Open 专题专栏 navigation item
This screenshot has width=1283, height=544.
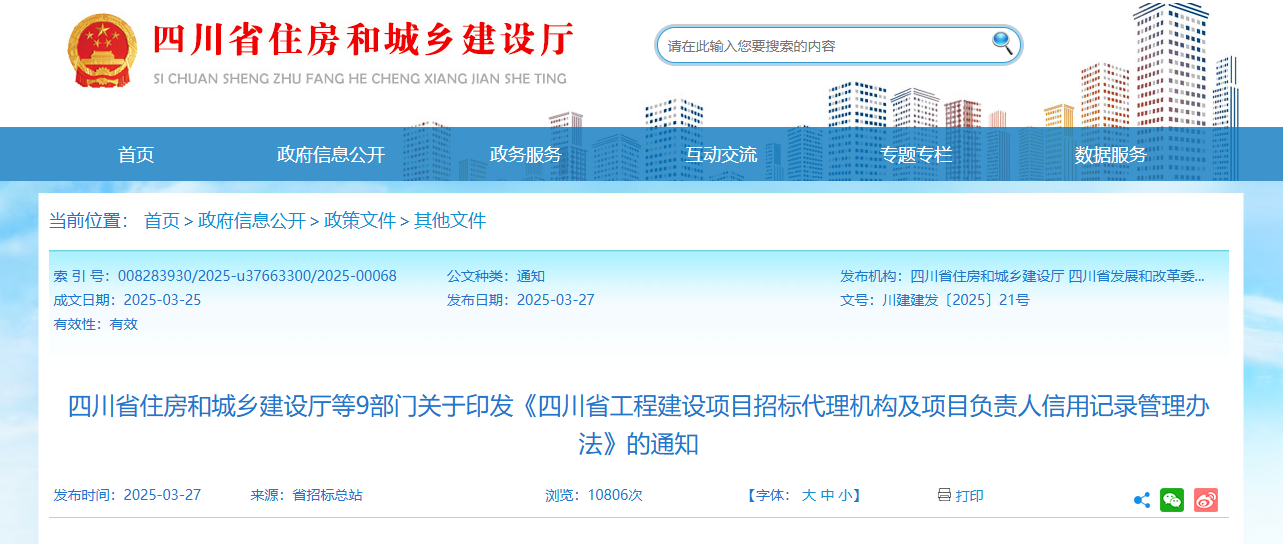tap(916, 155)
